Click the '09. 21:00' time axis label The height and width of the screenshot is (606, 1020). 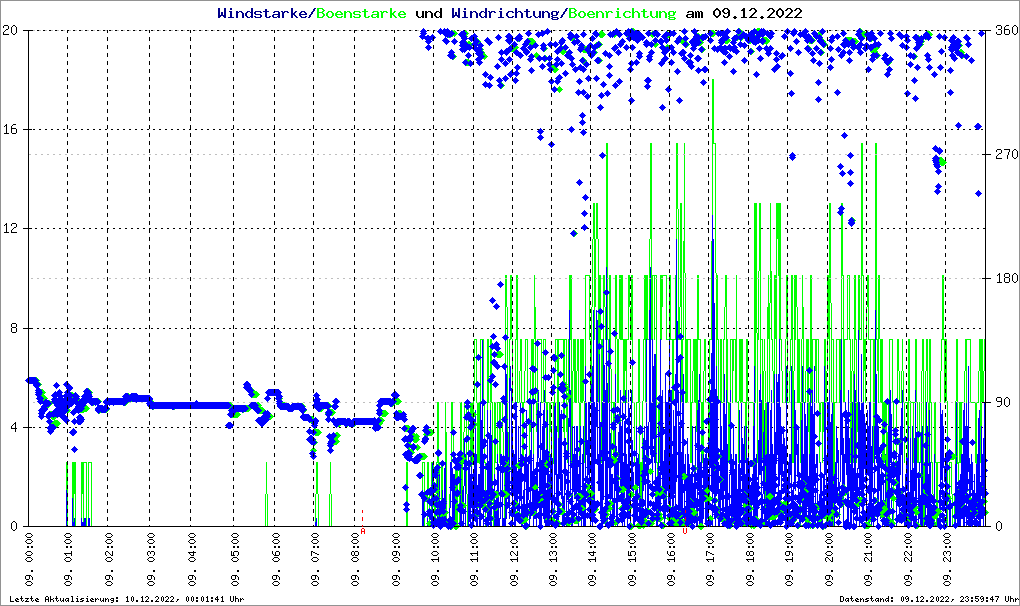point(868,560)
